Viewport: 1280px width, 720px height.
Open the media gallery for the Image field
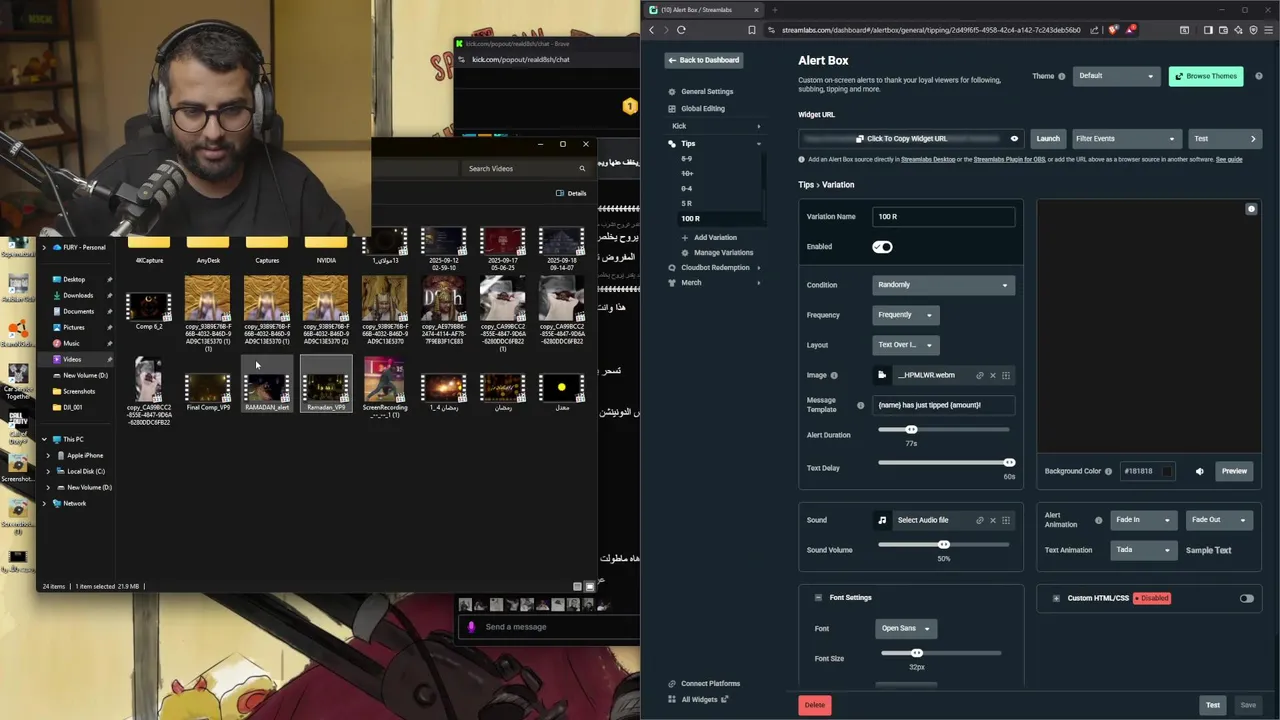(x=1006, y=375)
